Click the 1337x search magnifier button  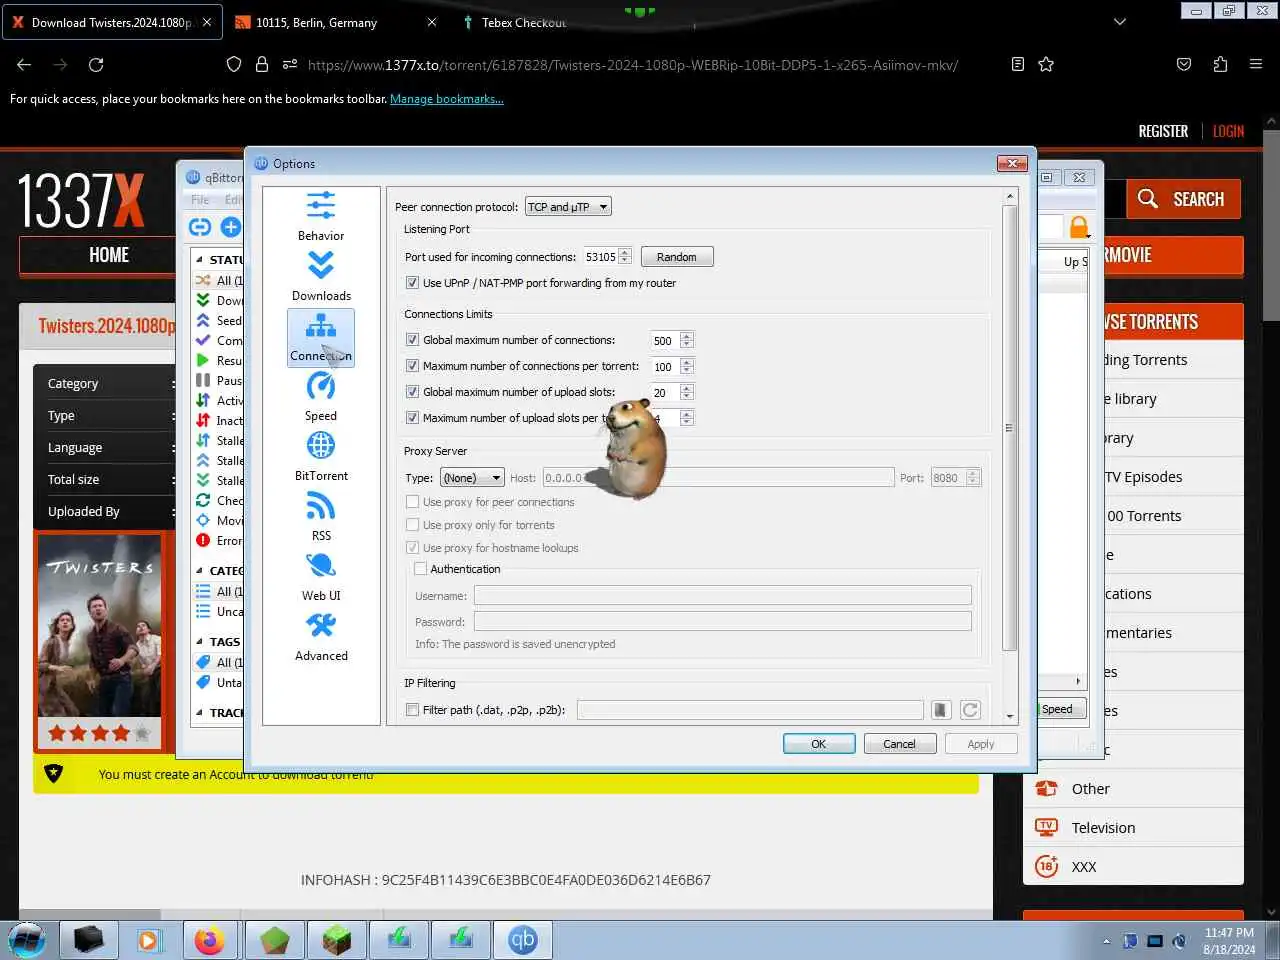[x=1183, y=199]
